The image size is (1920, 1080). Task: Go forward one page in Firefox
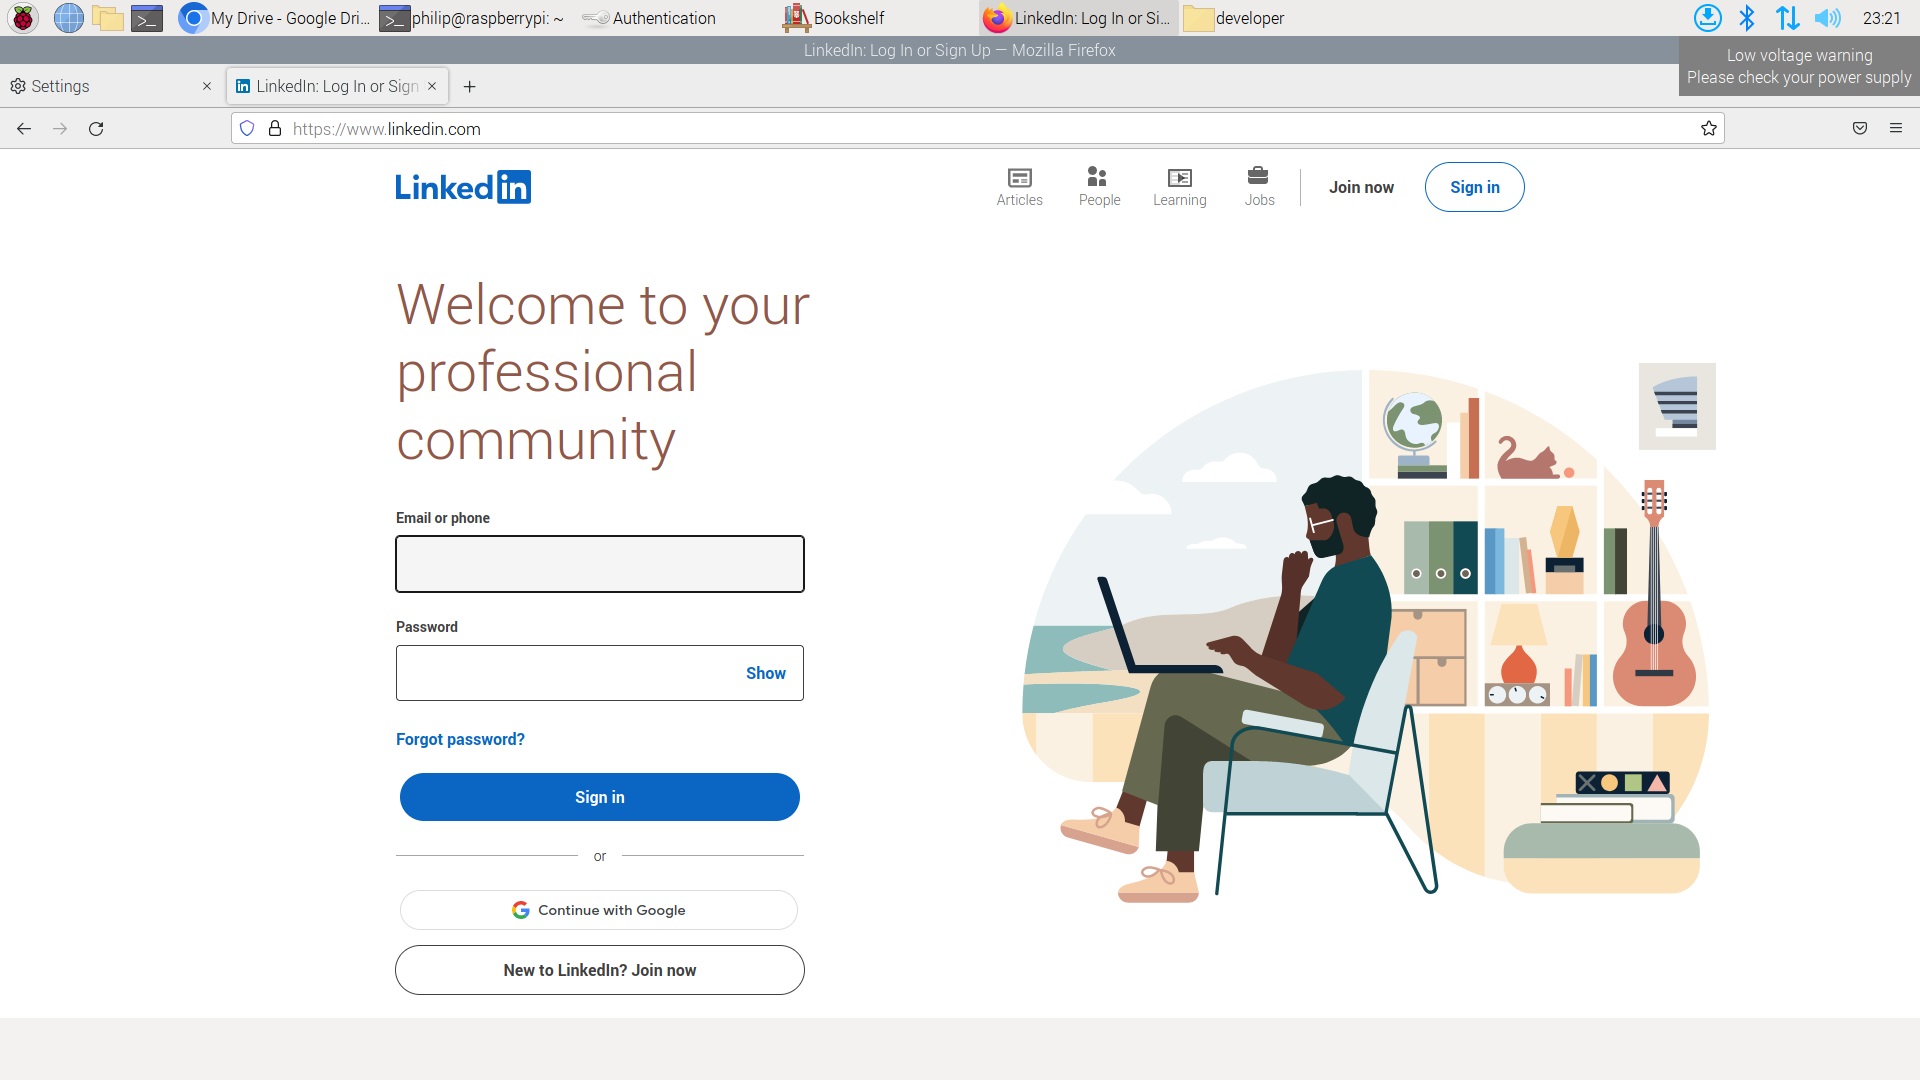click(x=60, y=128)
